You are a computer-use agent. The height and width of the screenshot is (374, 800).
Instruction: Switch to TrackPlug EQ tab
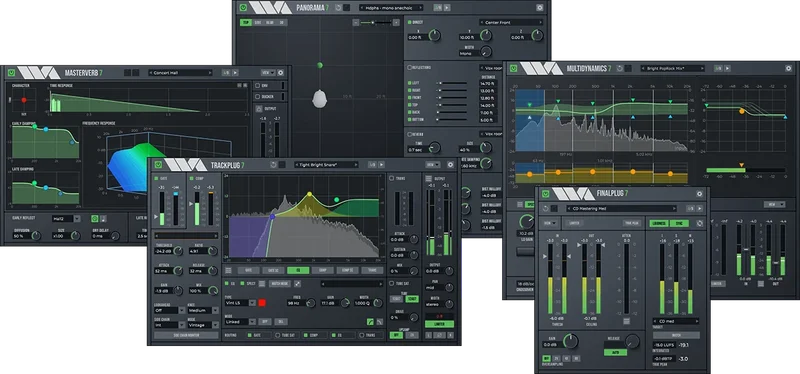click(x=298, y=270)
